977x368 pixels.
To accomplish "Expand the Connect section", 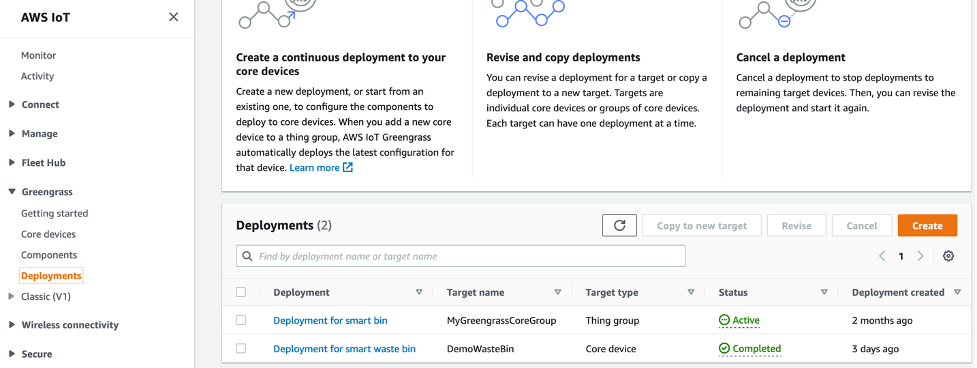I will [12, 105].
